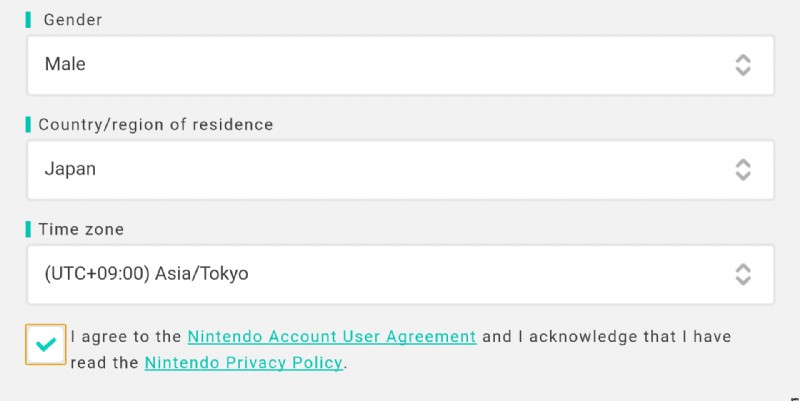
Task: Open the Nintendo Privacy Policy link
Action: [244, 363]
